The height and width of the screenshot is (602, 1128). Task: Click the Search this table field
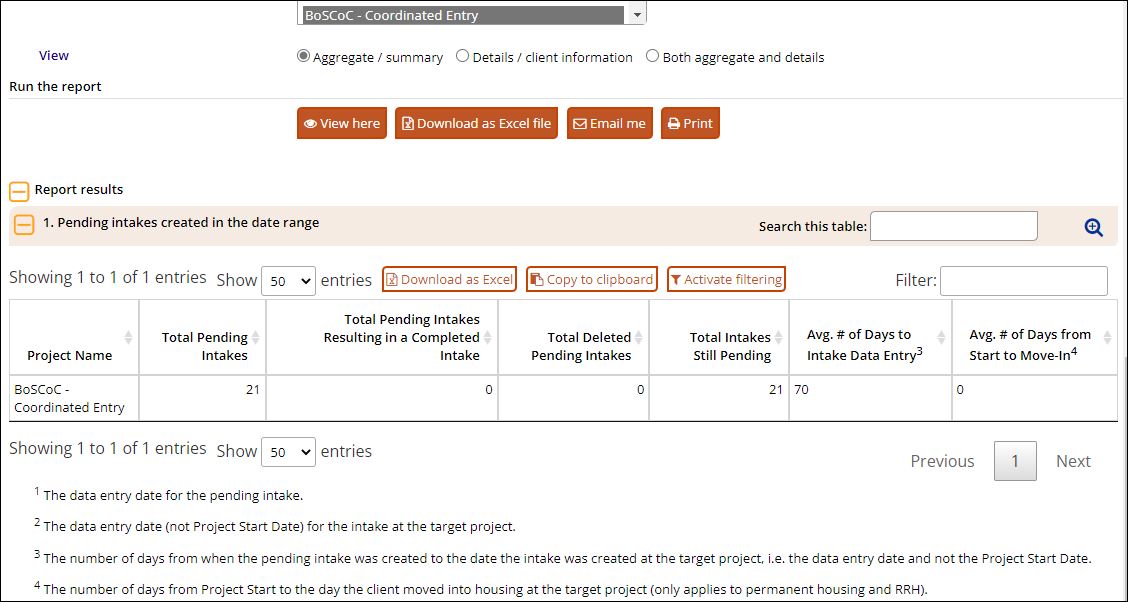954,226
